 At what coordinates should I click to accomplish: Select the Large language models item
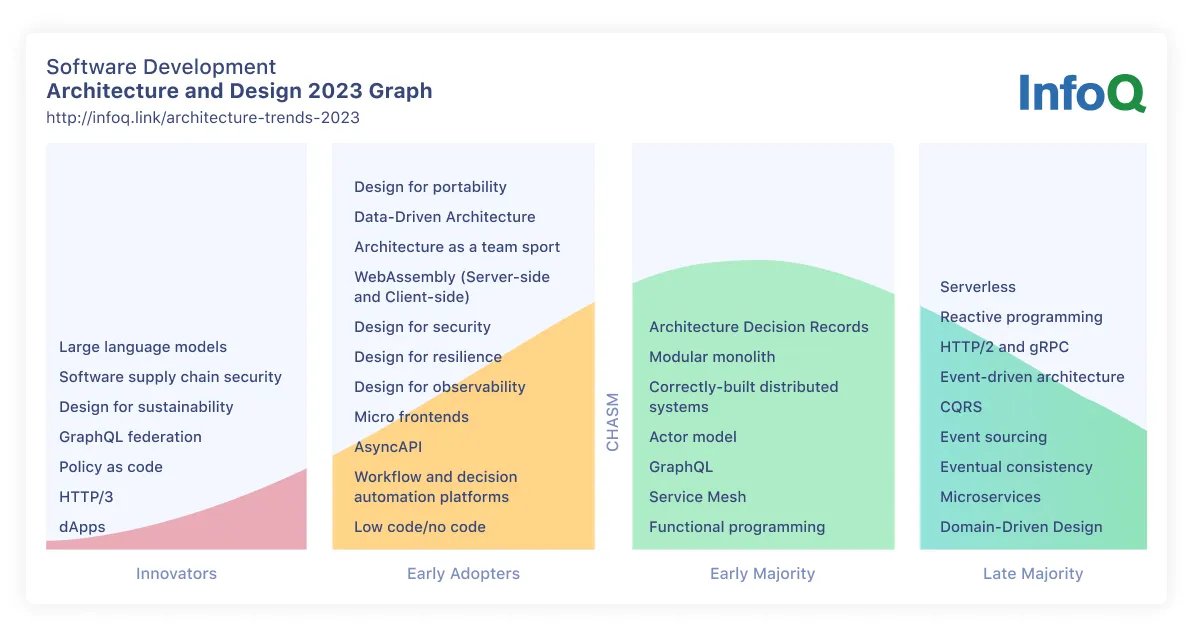(x=143, y=347)
